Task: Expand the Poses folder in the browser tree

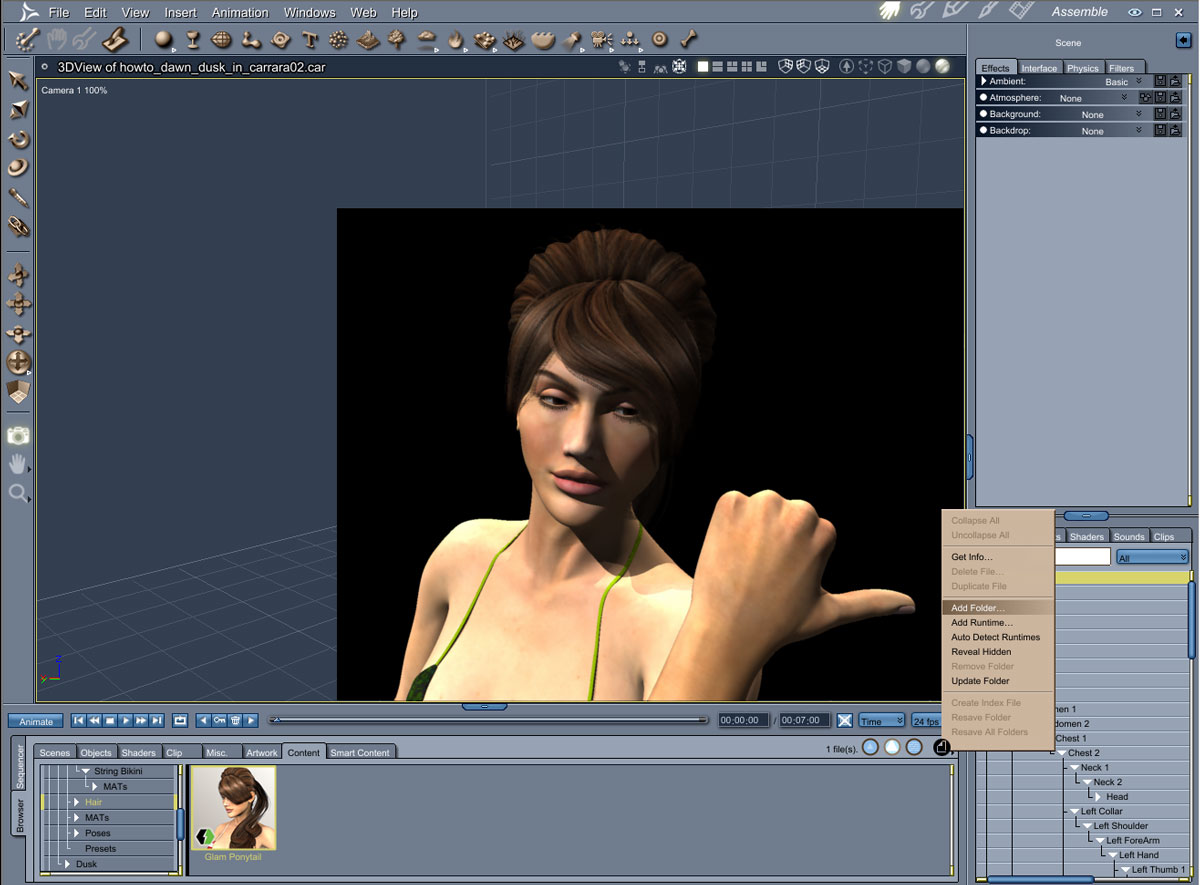Action: (x=77, y=833)
